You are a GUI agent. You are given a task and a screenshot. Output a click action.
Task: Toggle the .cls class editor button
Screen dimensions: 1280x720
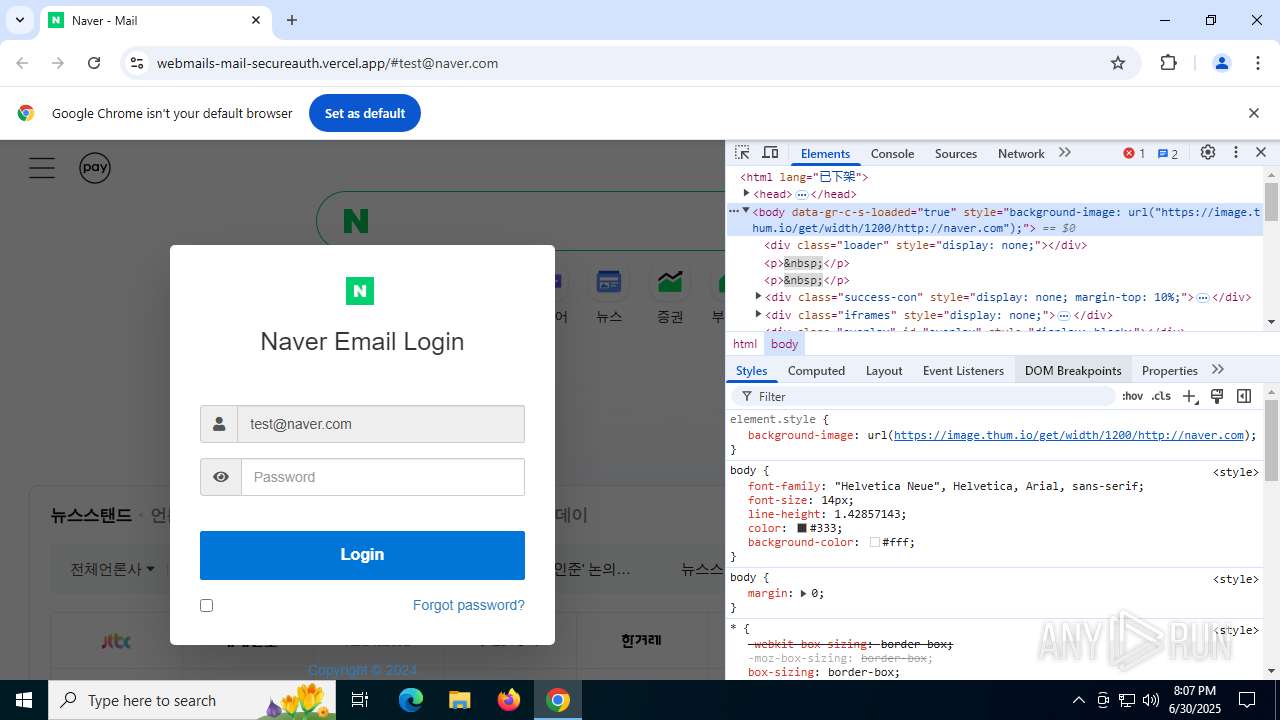[1161, 397]
